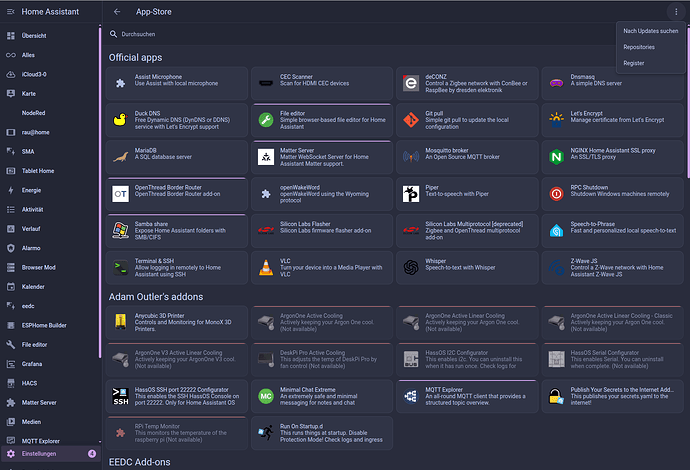690x470 pixels.
Task: Go back using the arrow beside App-Store
Action: click(x=117, y=12)
